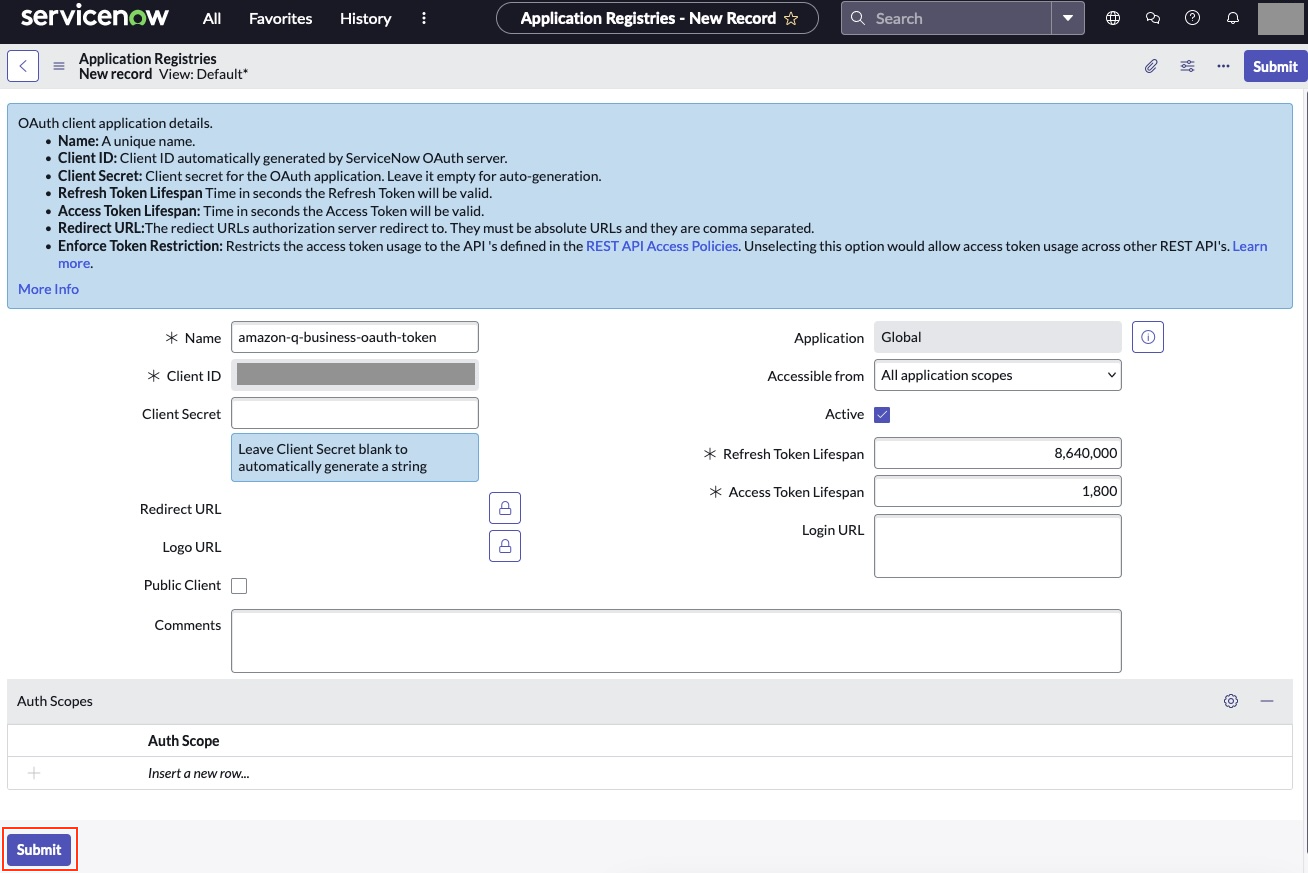Open the chat conversations icon

[1153, 18]
